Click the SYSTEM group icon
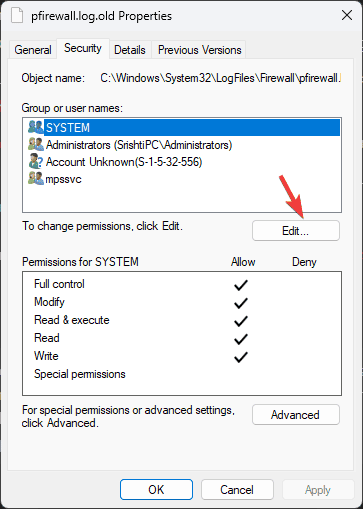This screenshot has height=509, width=363. (36, 127)
